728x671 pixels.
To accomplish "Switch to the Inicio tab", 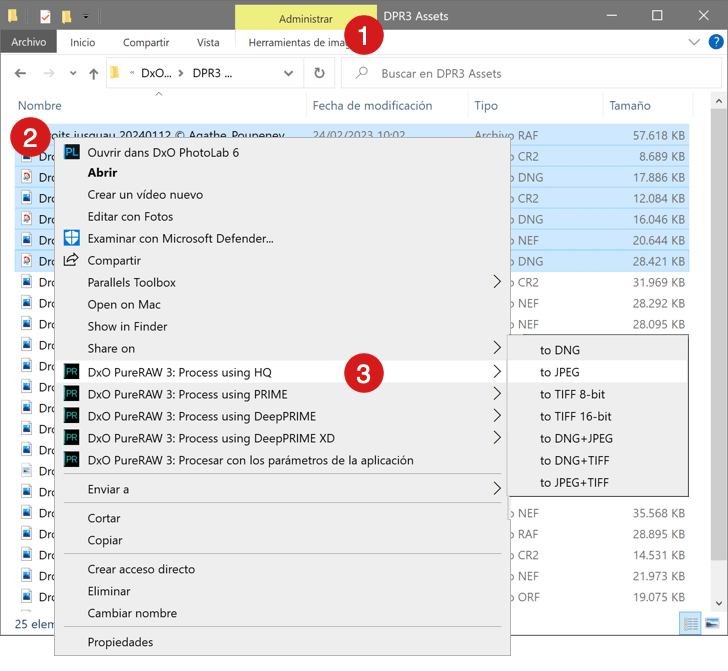I will 83,43.
